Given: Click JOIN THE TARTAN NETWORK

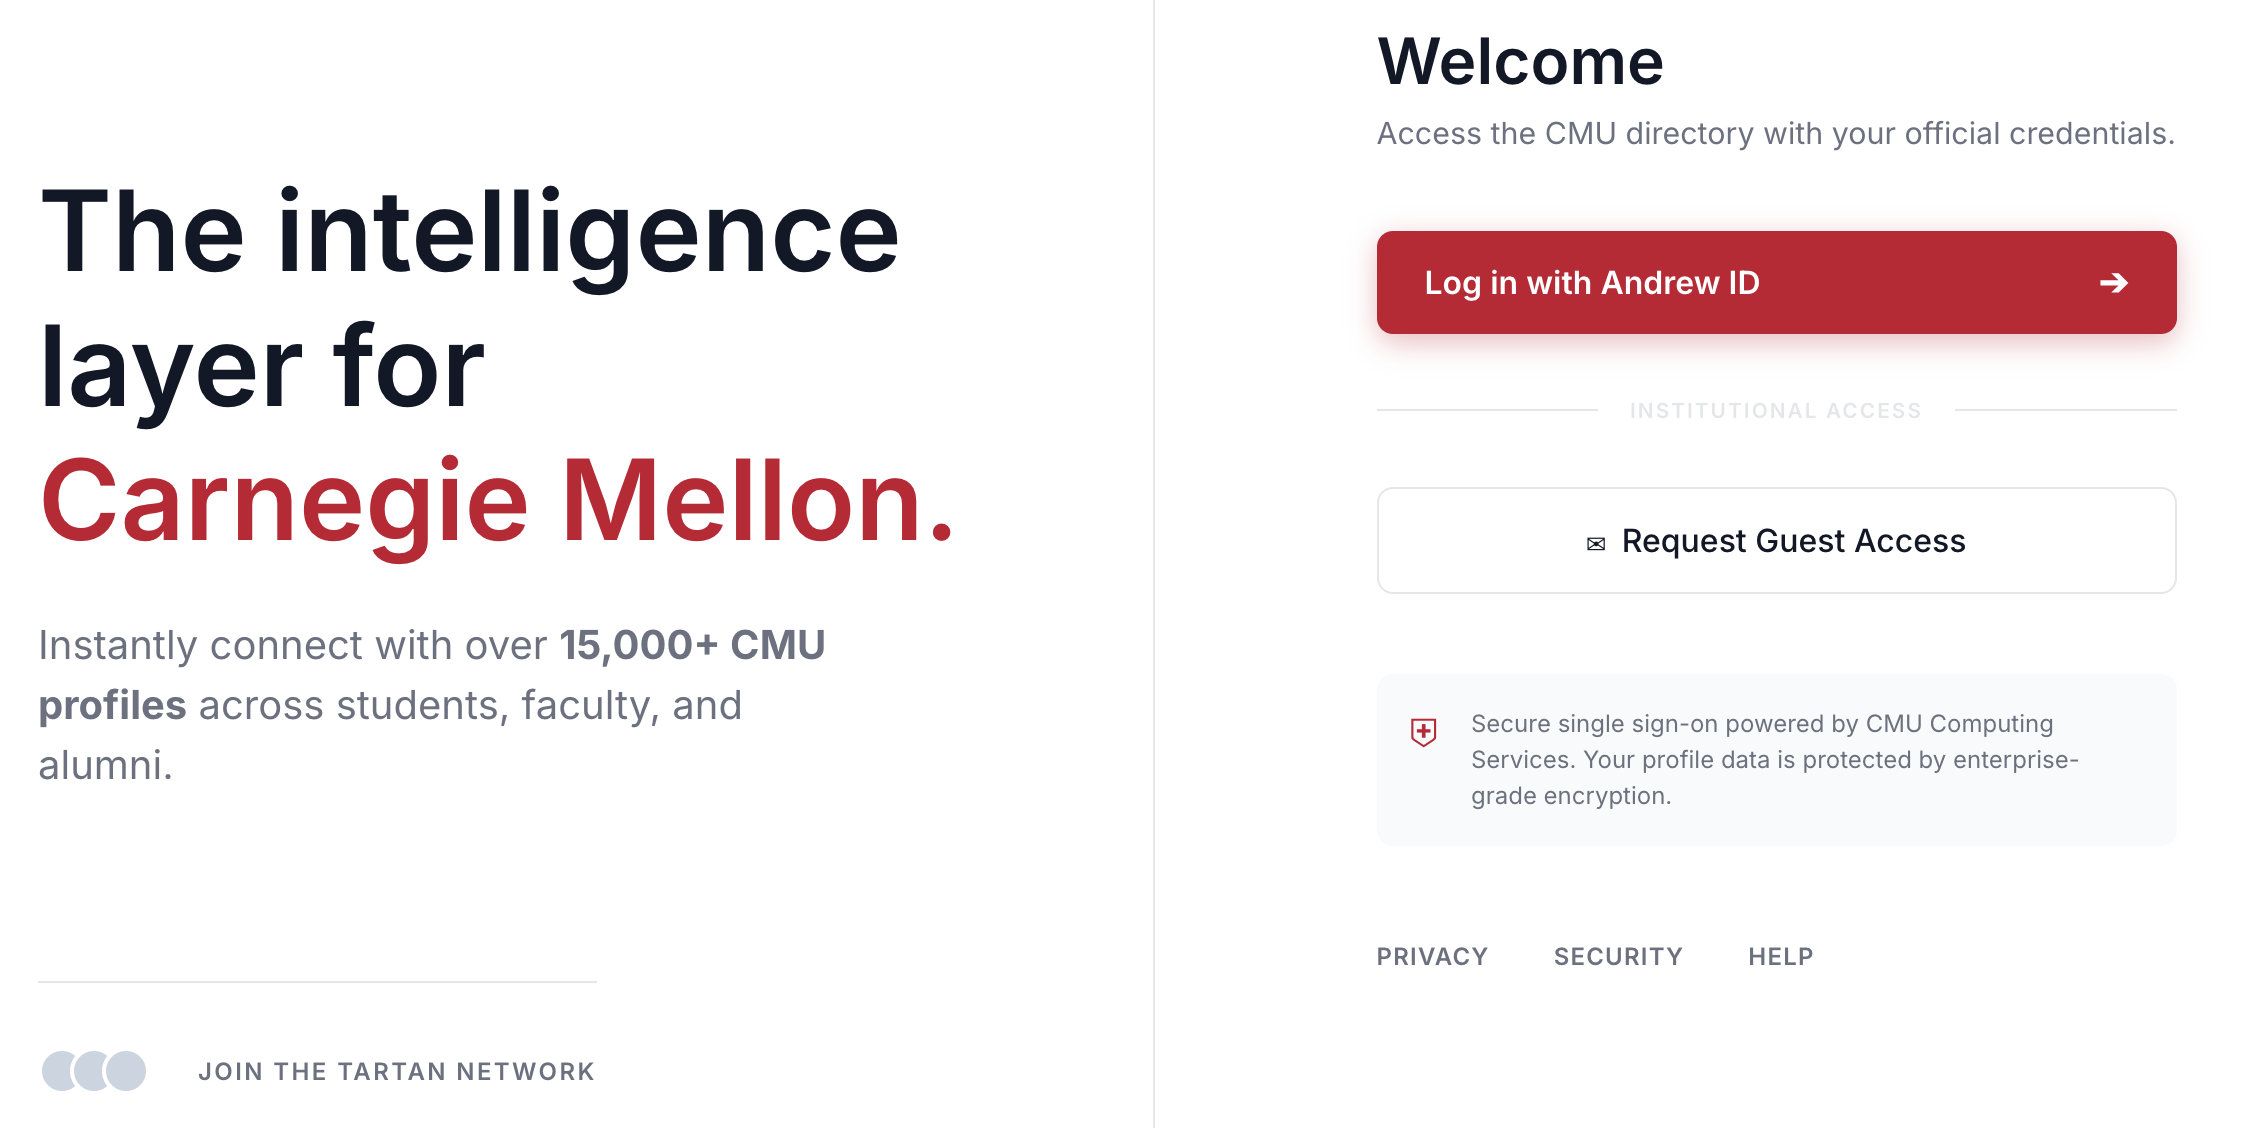Looking at the screenshot, I should coord(397,1071).
